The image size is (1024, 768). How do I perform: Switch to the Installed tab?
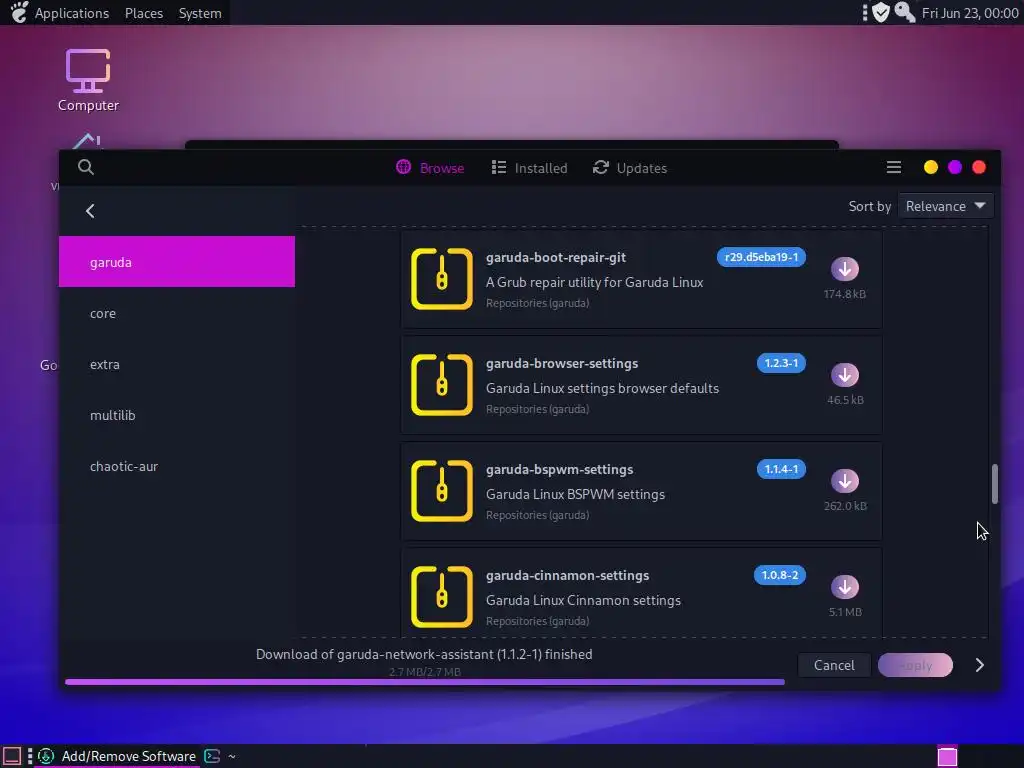pyautogui.click(x=530, y=168)
